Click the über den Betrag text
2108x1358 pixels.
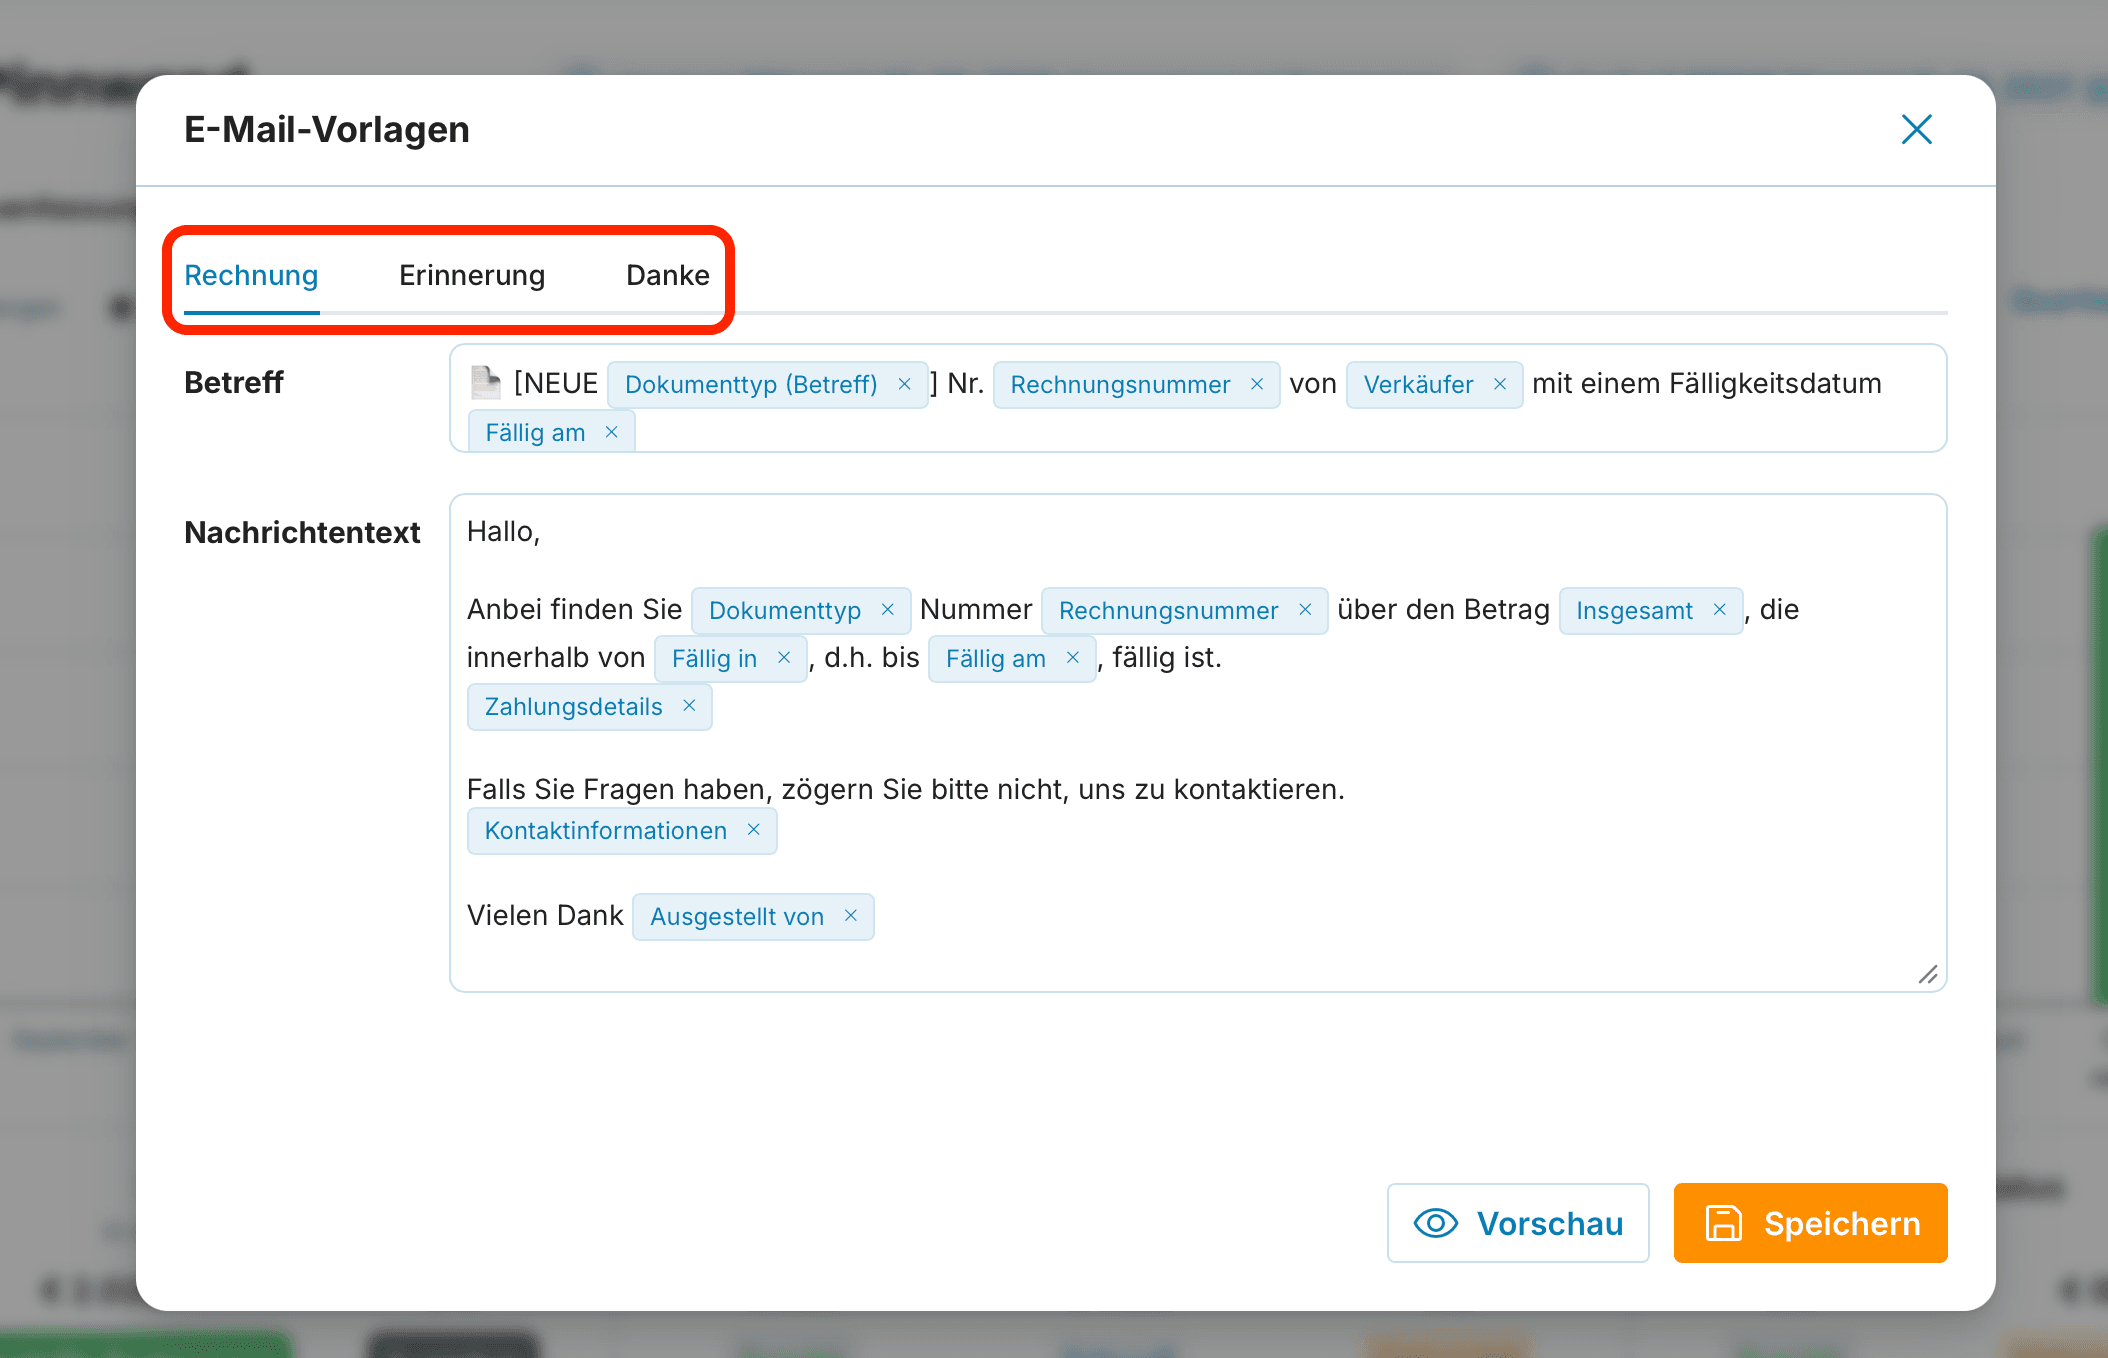point(1443,609)
